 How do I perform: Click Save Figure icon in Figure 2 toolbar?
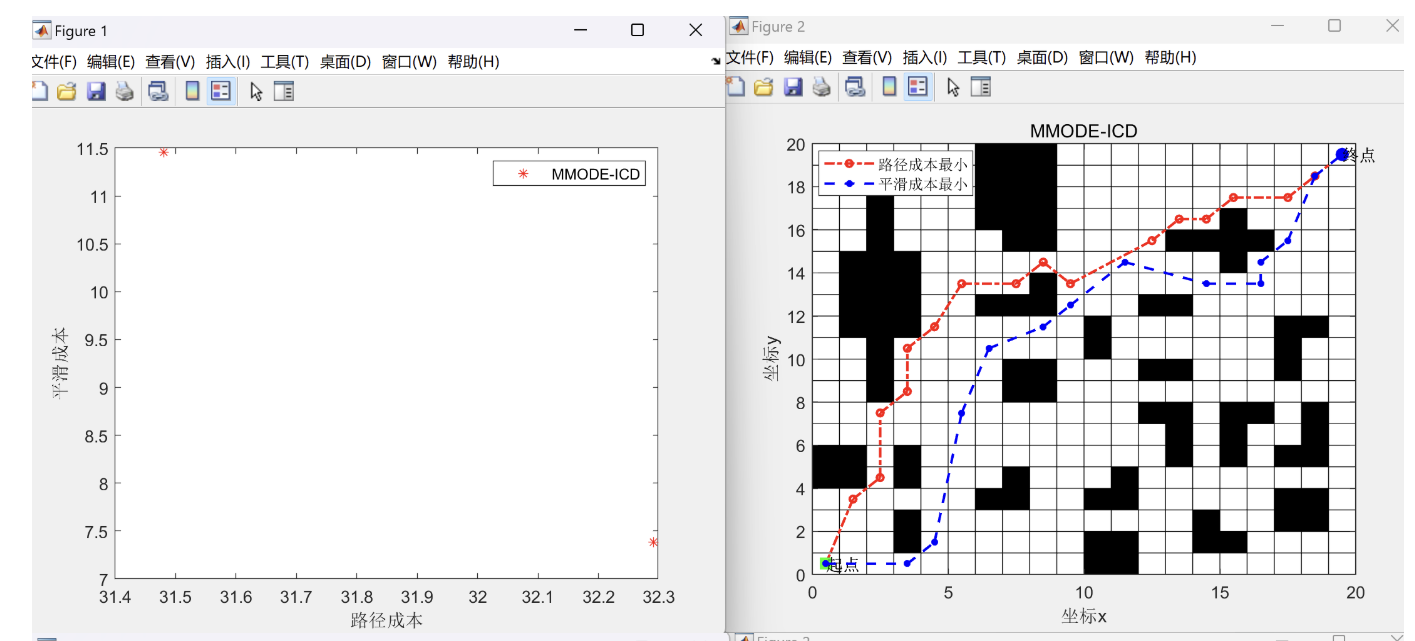793,86
